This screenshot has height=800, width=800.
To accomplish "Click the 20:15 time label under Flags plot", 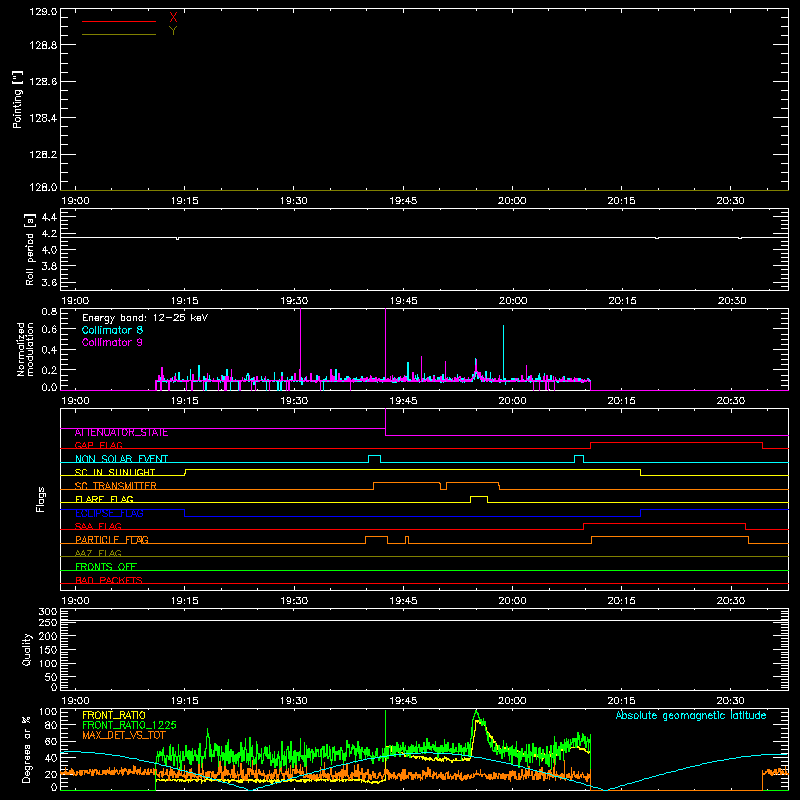I will pos(621,601).
